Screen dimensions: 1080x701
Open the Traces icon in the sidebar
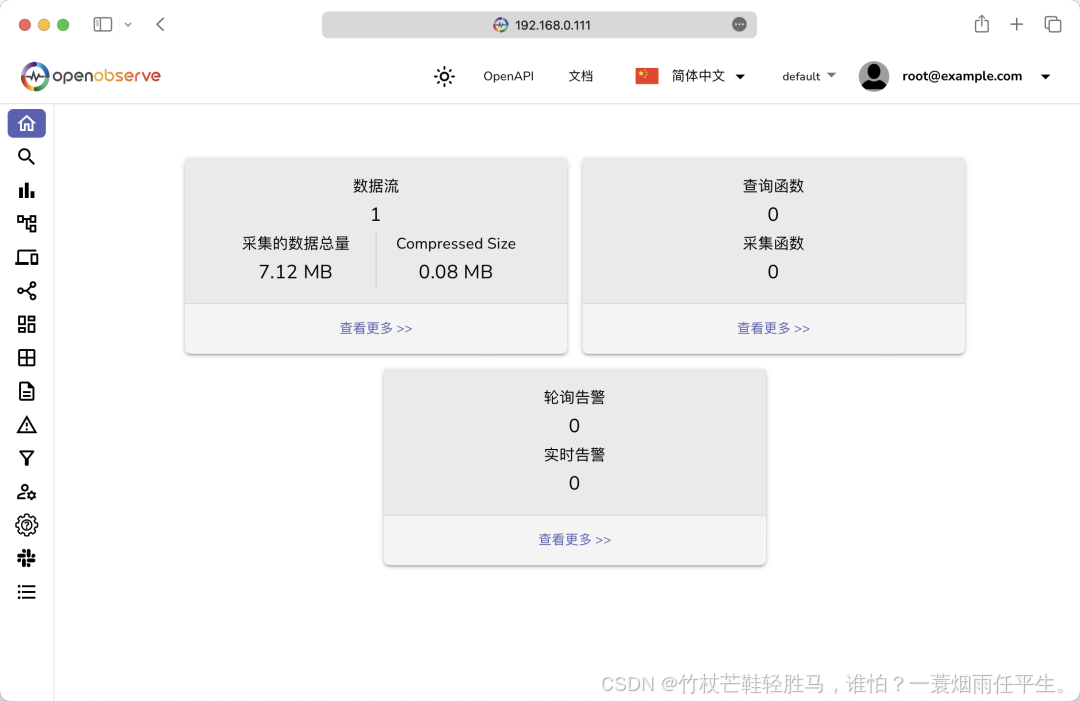click(x=26, y=224)
